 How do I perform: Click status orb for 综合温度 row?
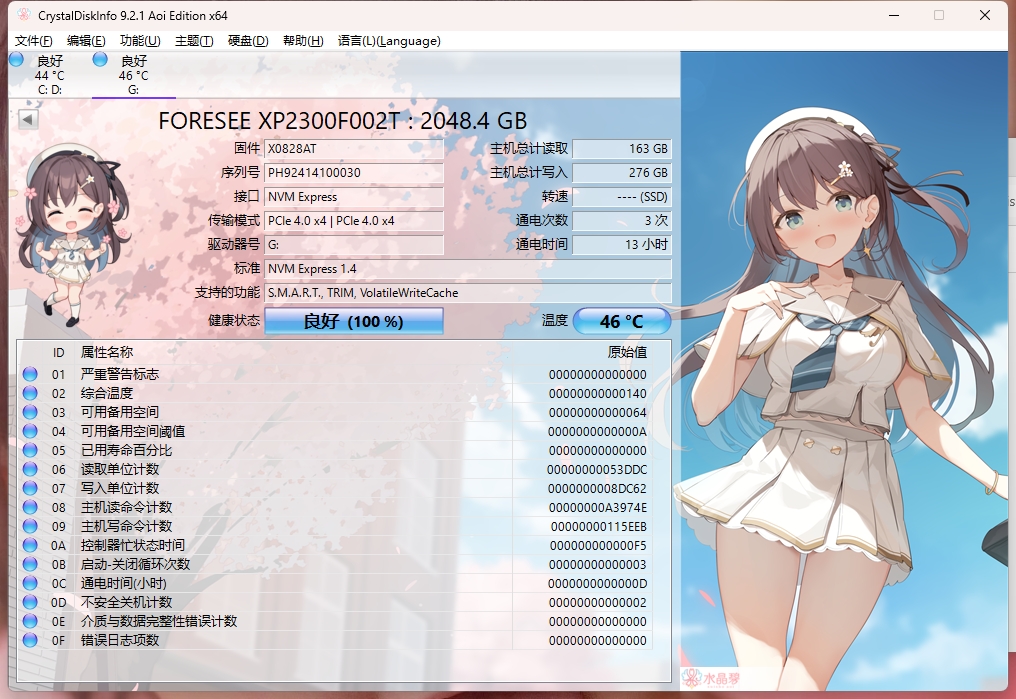pyautogui.click(x=30, y=394)
